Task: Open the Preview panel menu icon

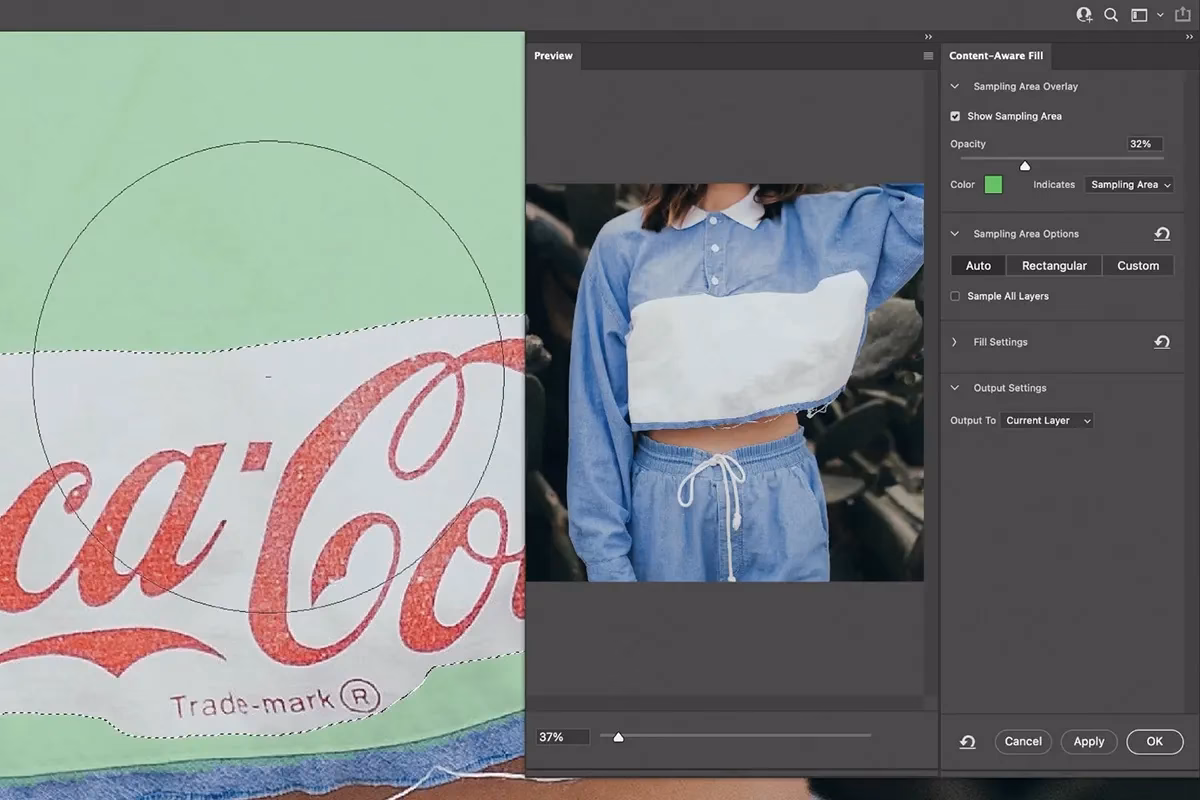Action: click(928, 56)
